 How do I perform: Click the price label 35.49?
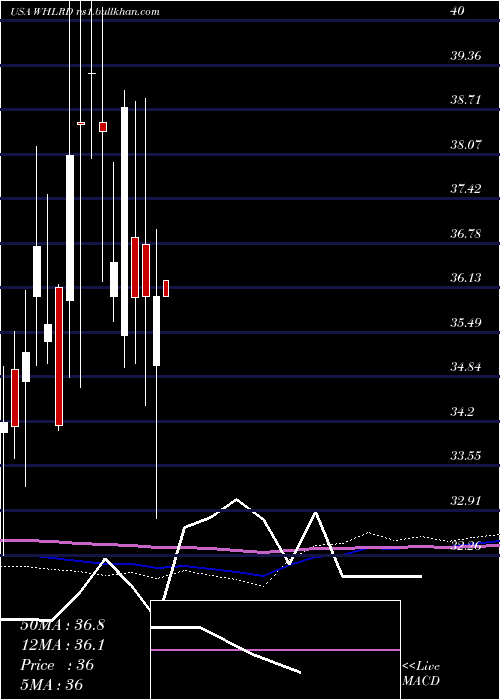(466, 322)
